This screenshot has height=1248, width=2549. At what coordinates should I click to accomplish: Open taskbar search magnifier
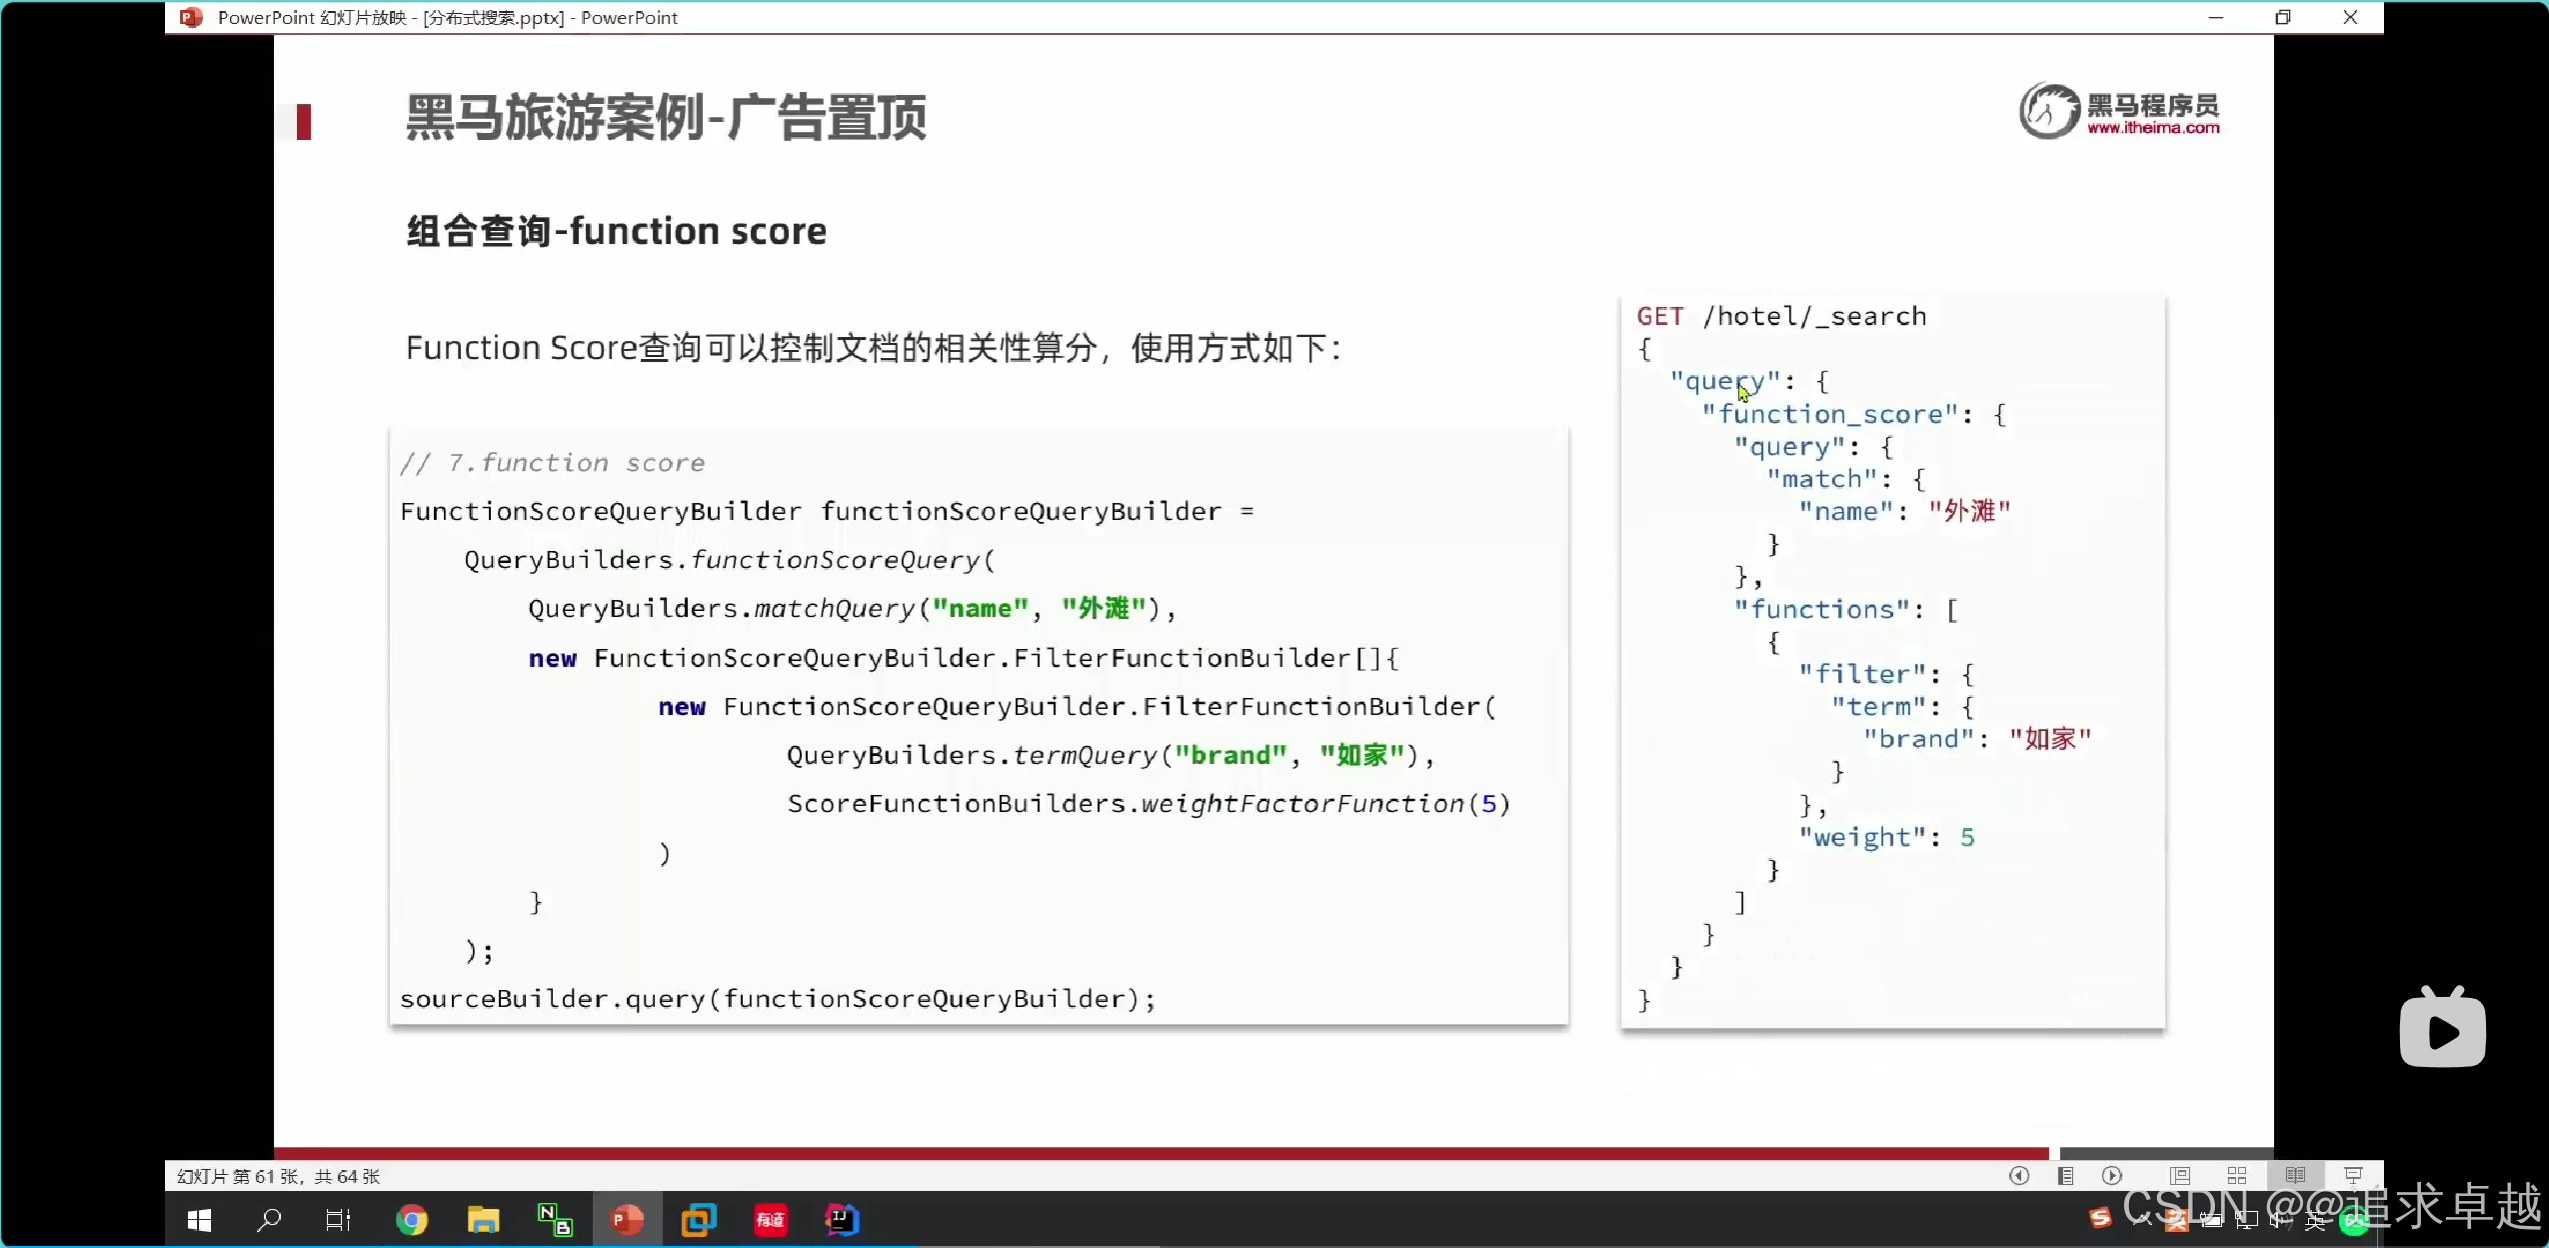pyautogui.click(x=269, y=1220)
